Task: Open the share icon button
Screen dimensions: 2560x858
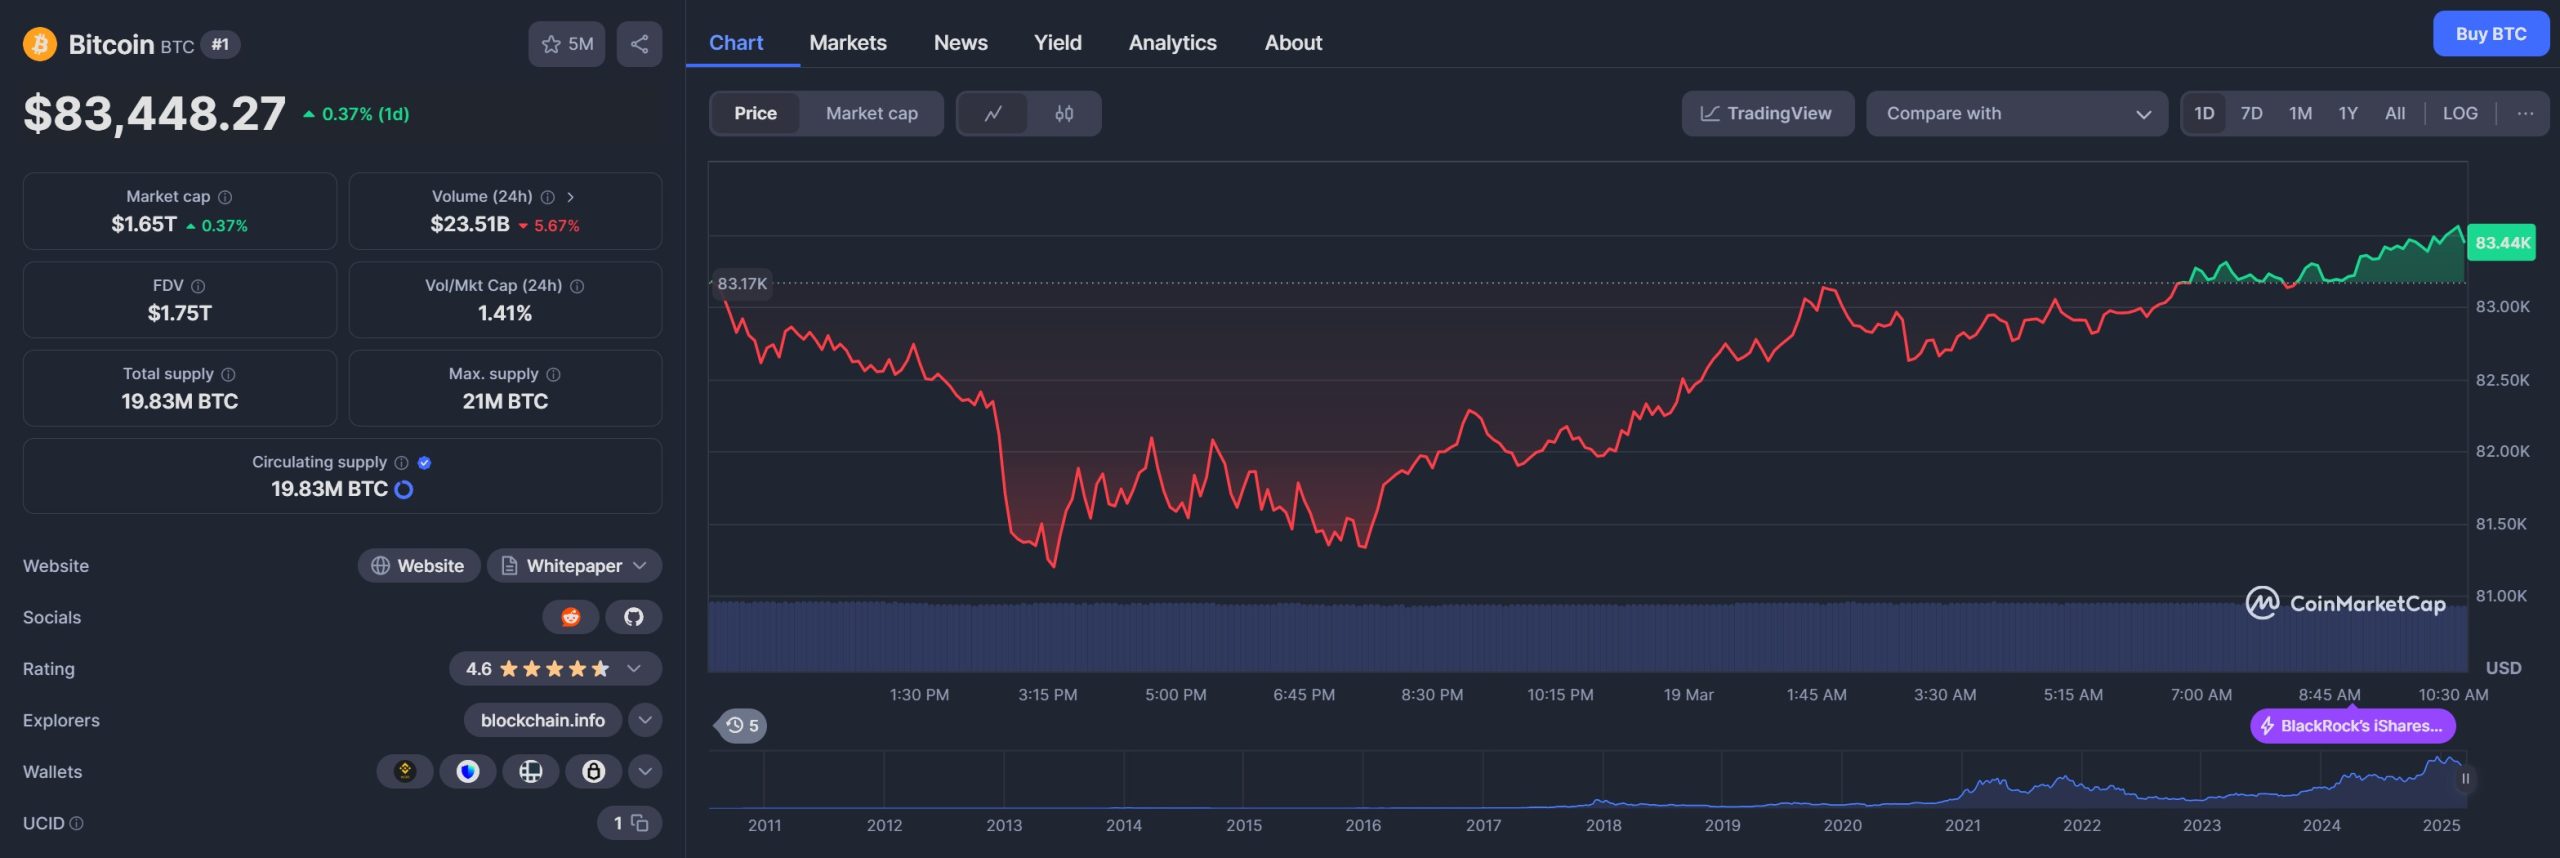Action: pyautogui.click(x=639, y=44)
